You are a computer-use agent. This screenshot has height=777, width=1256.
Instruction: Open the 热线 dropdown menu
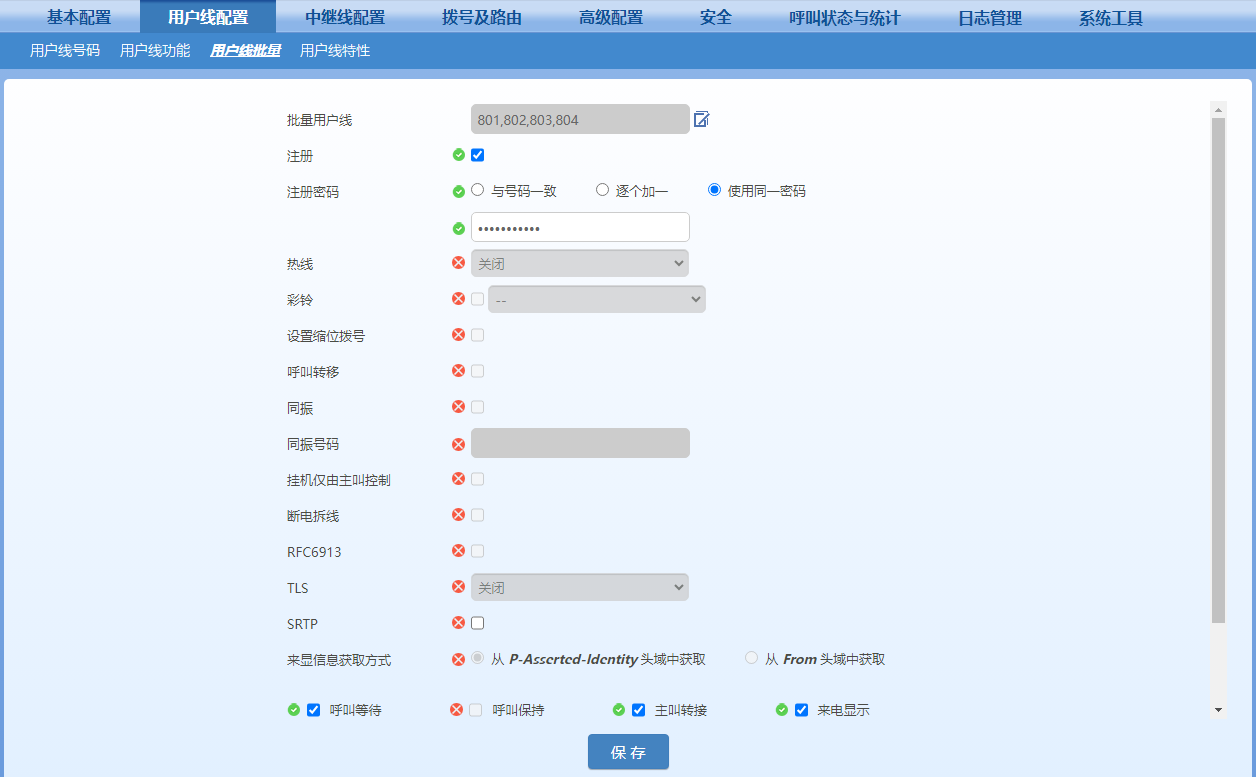tap(580, 263)
